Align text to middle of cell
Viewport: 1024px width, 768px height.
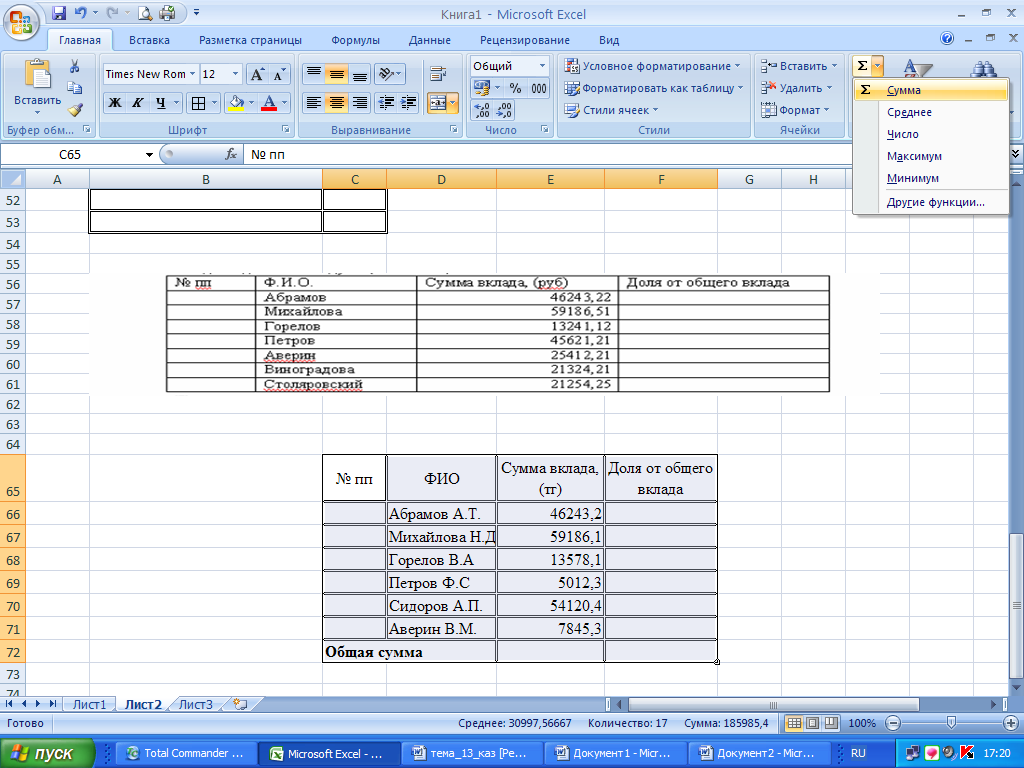click(x=336, y=74)
